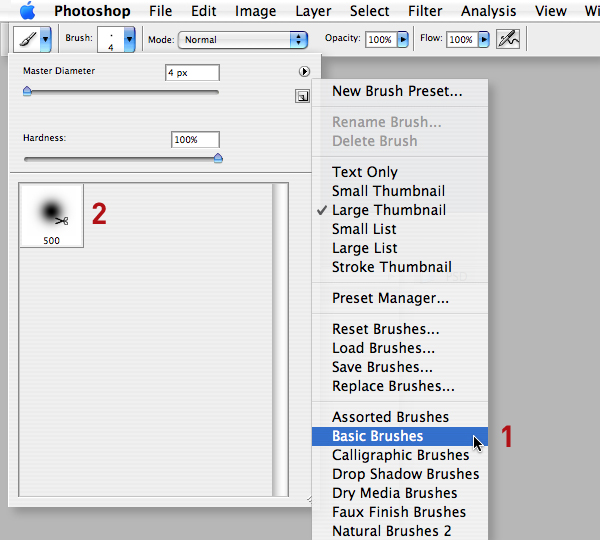This screenshot has width=600, height=540.
Task: Load the Faux Finish Brushes set
Action: [x=398, y=512]
